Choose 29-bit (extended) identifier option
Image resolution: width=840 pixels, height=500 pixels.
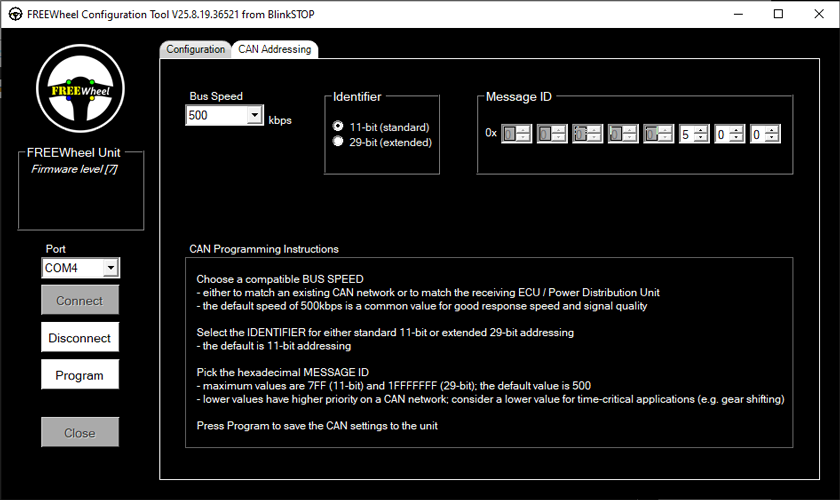338,142
